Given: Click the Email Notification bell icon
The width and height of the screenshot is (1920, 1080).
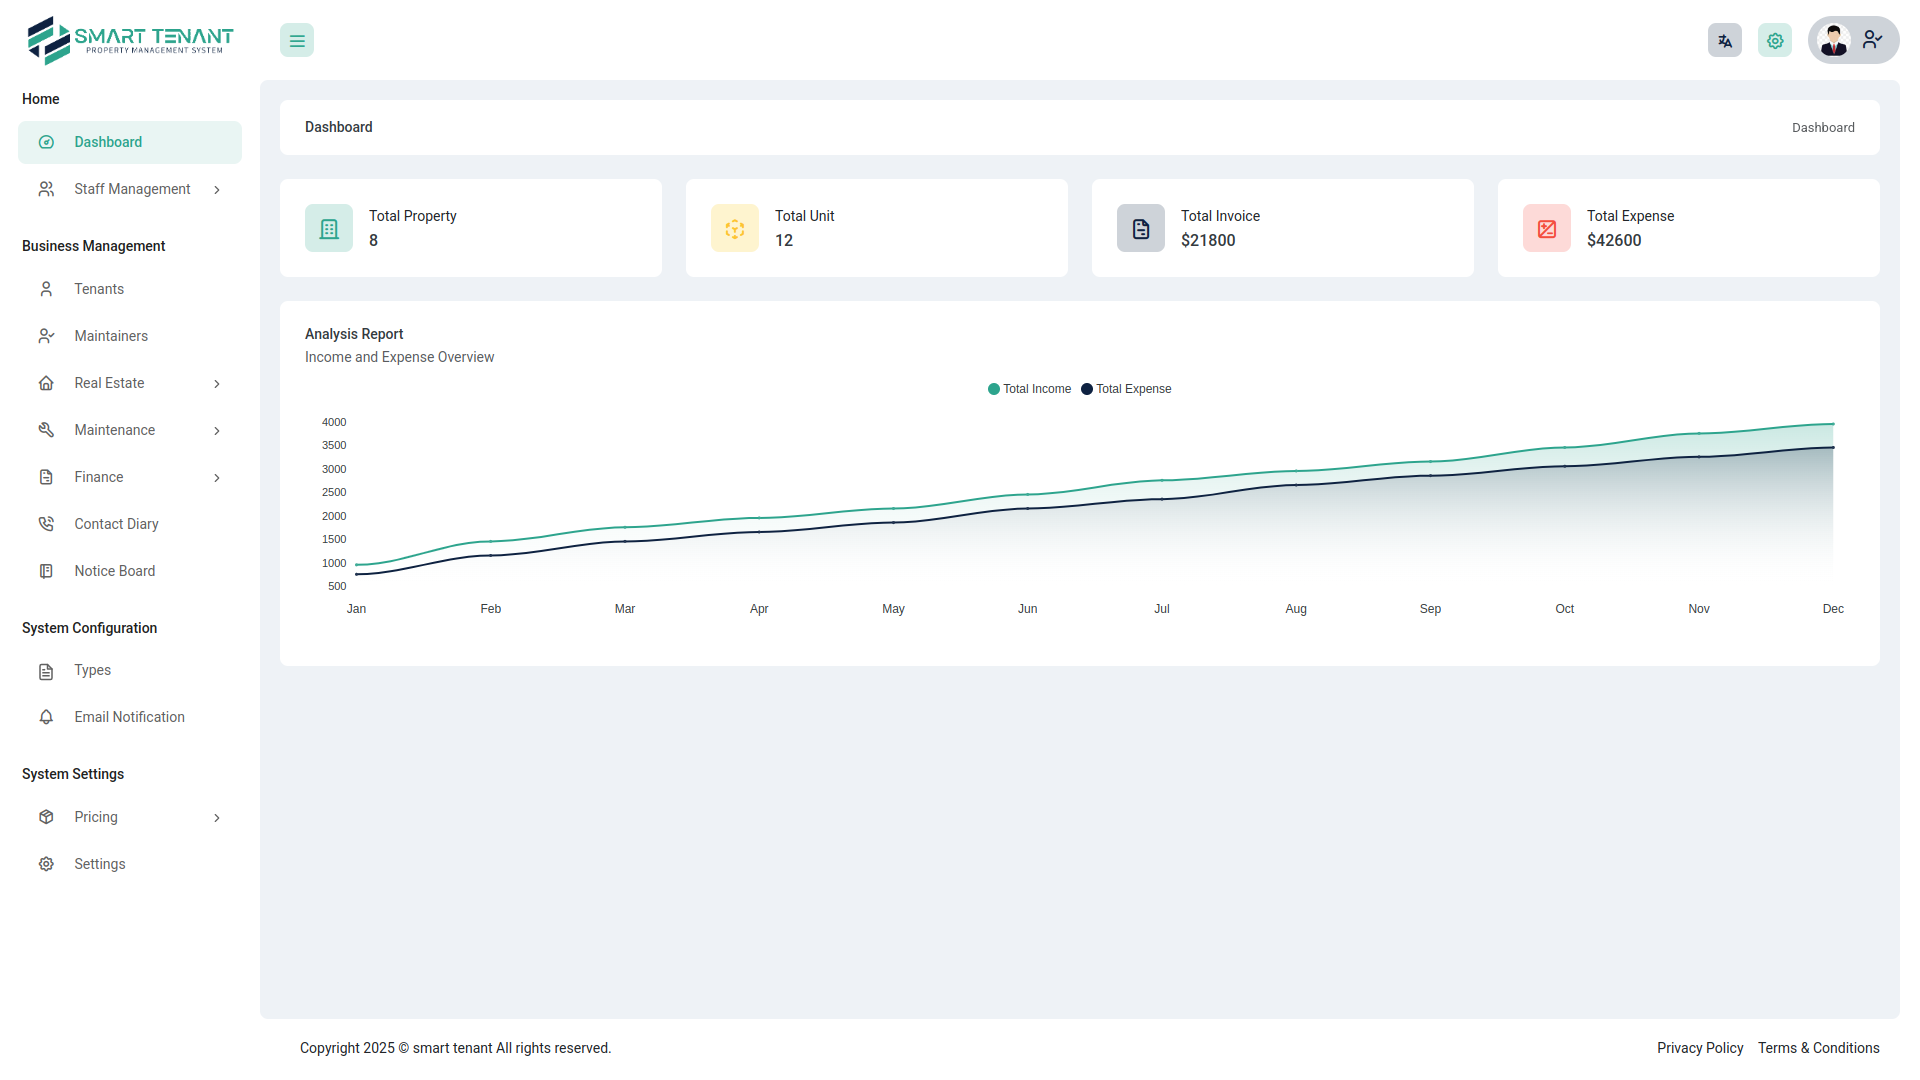Looking at the screenshot, I should [46, 717].
